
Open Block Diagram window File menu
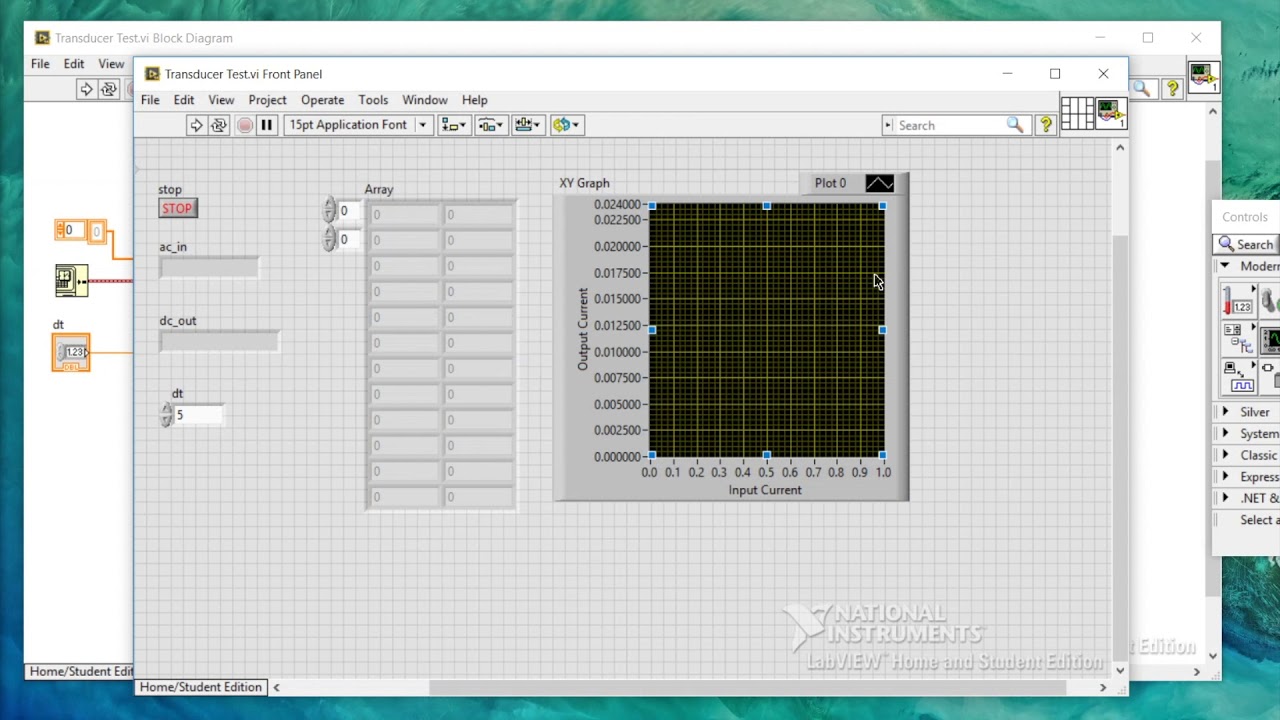pyautogui.click(x=40, y=64)
